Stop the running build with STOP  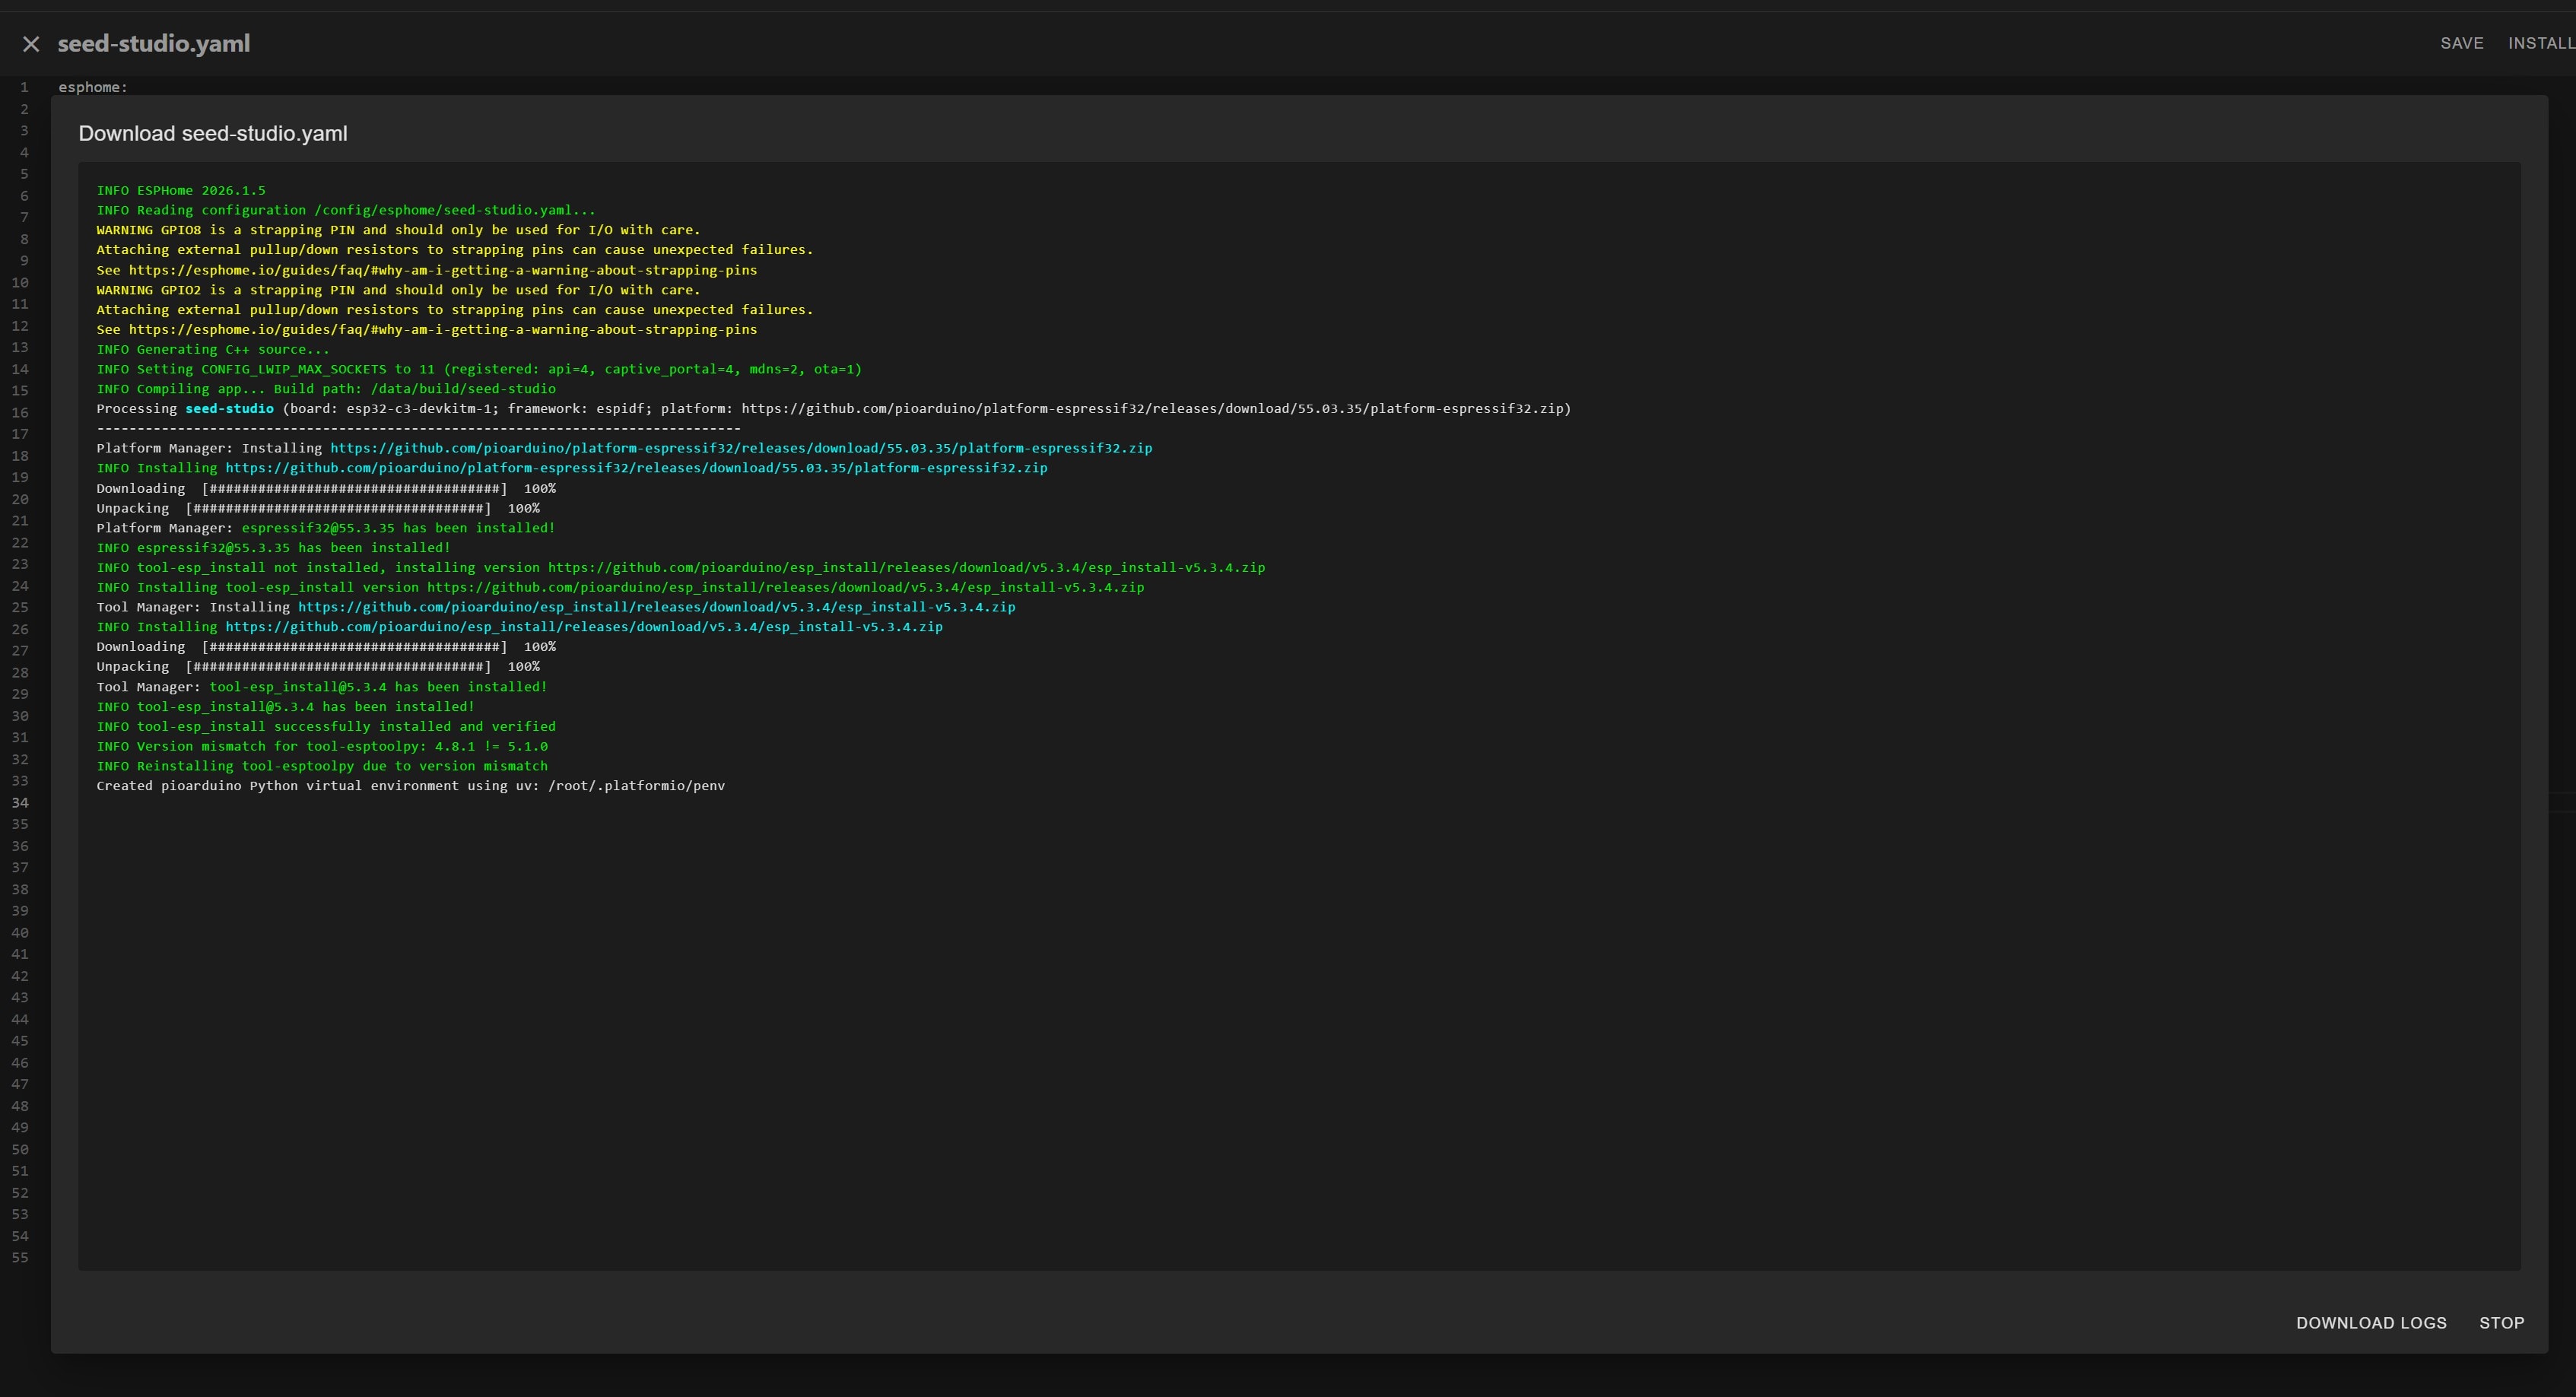coord(2501,1322)
